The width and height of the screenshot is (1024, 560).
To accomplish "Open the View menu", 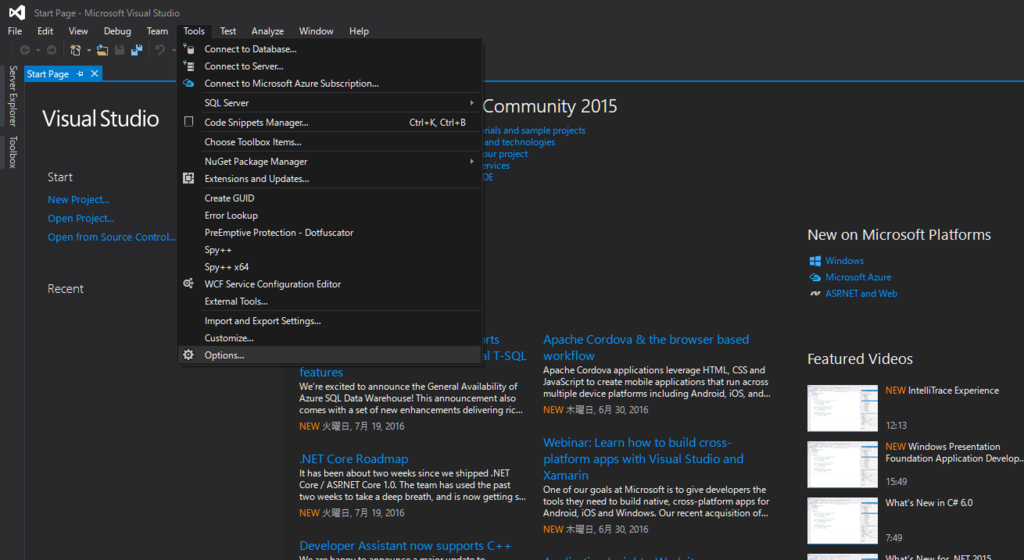I will (x=78, y=31).
